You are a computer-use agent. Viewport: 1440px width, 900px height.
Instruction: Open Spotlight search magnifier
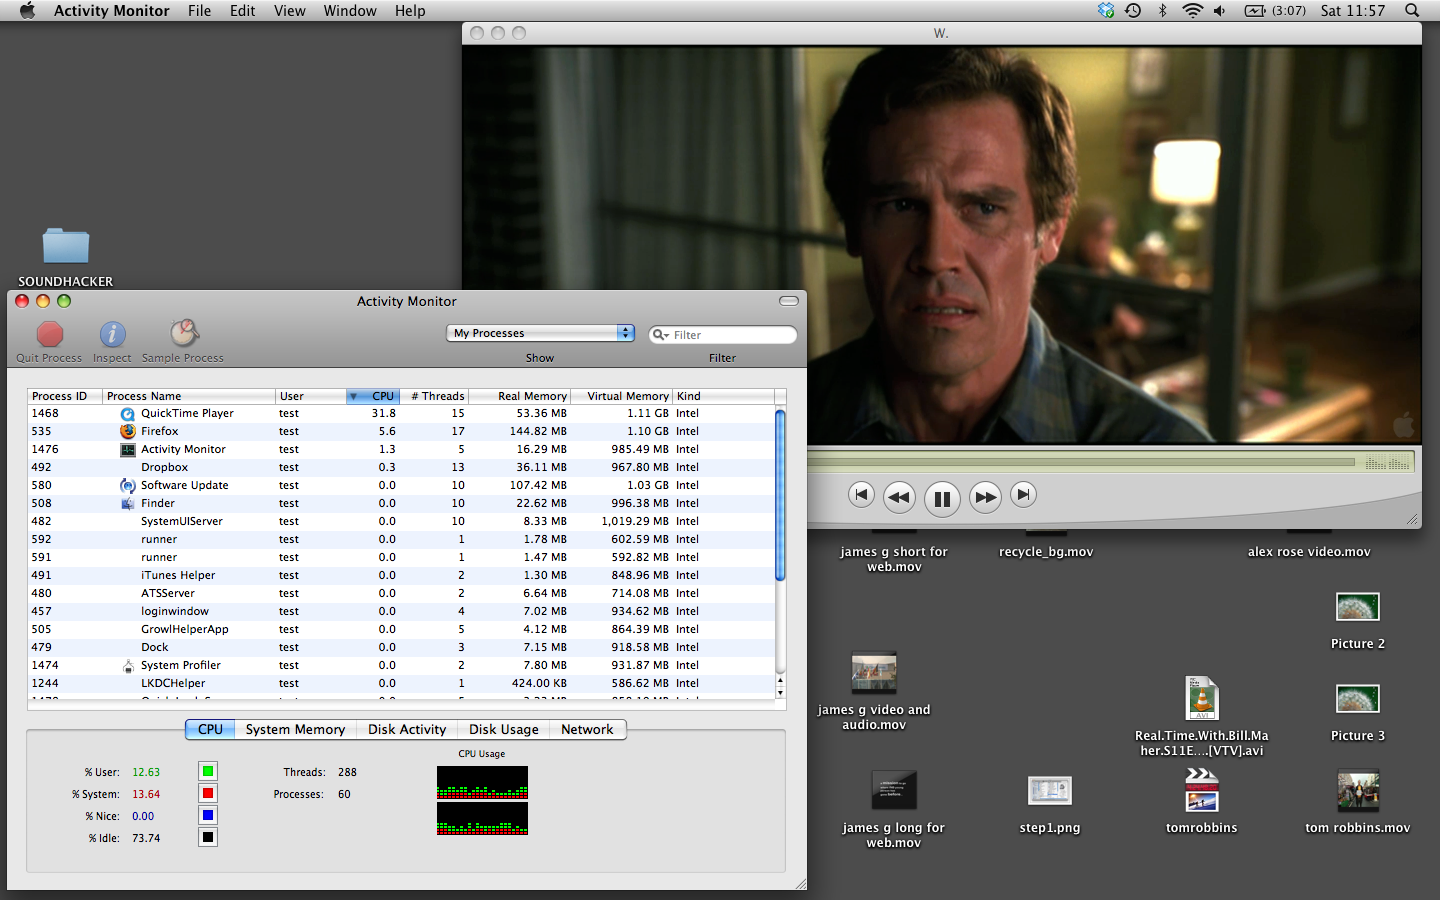coord(1412,11)
